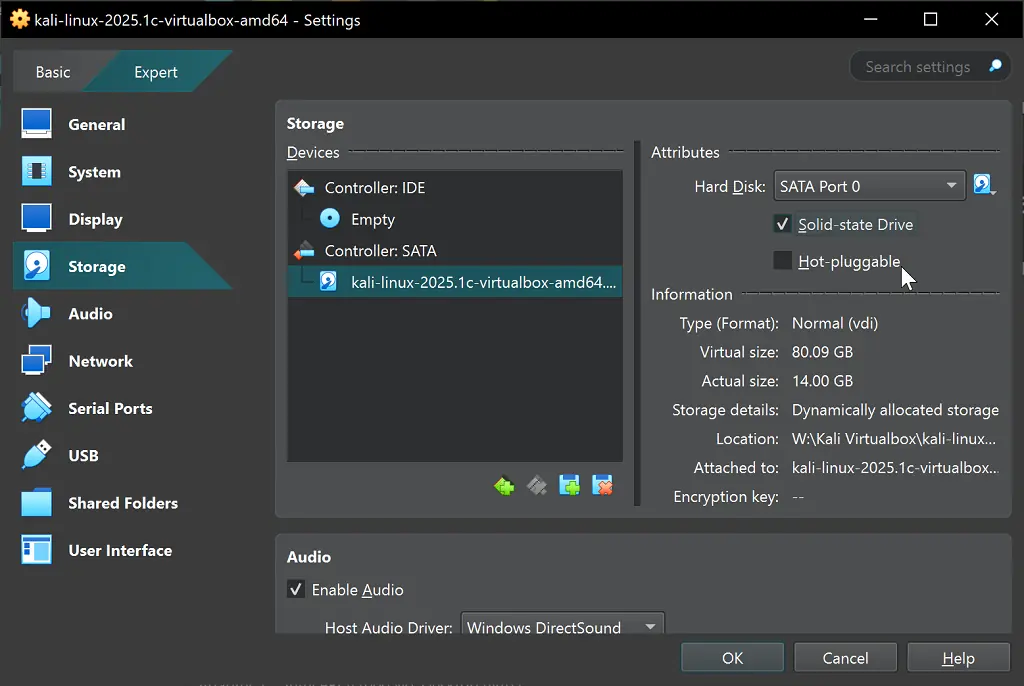Toggle the Solid-state Drive checkbox
The height and width of the screenshot is (686, 1024).
pos(782,224)
